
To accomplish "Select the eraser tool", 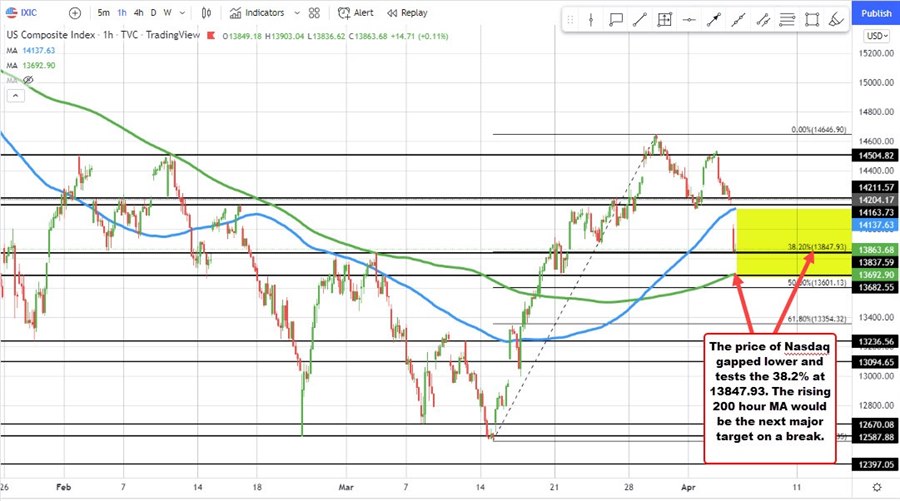I will 836,20.
